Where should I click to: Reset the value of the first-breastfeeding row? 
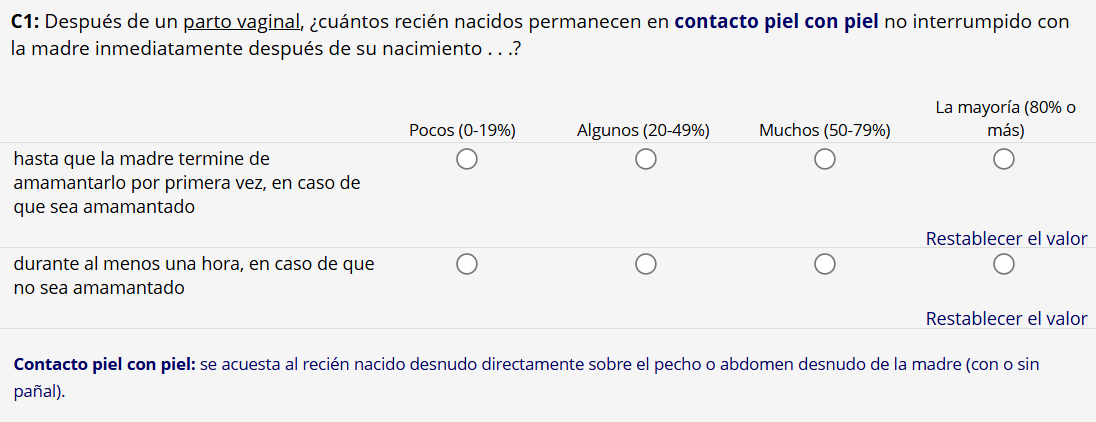1005,239
